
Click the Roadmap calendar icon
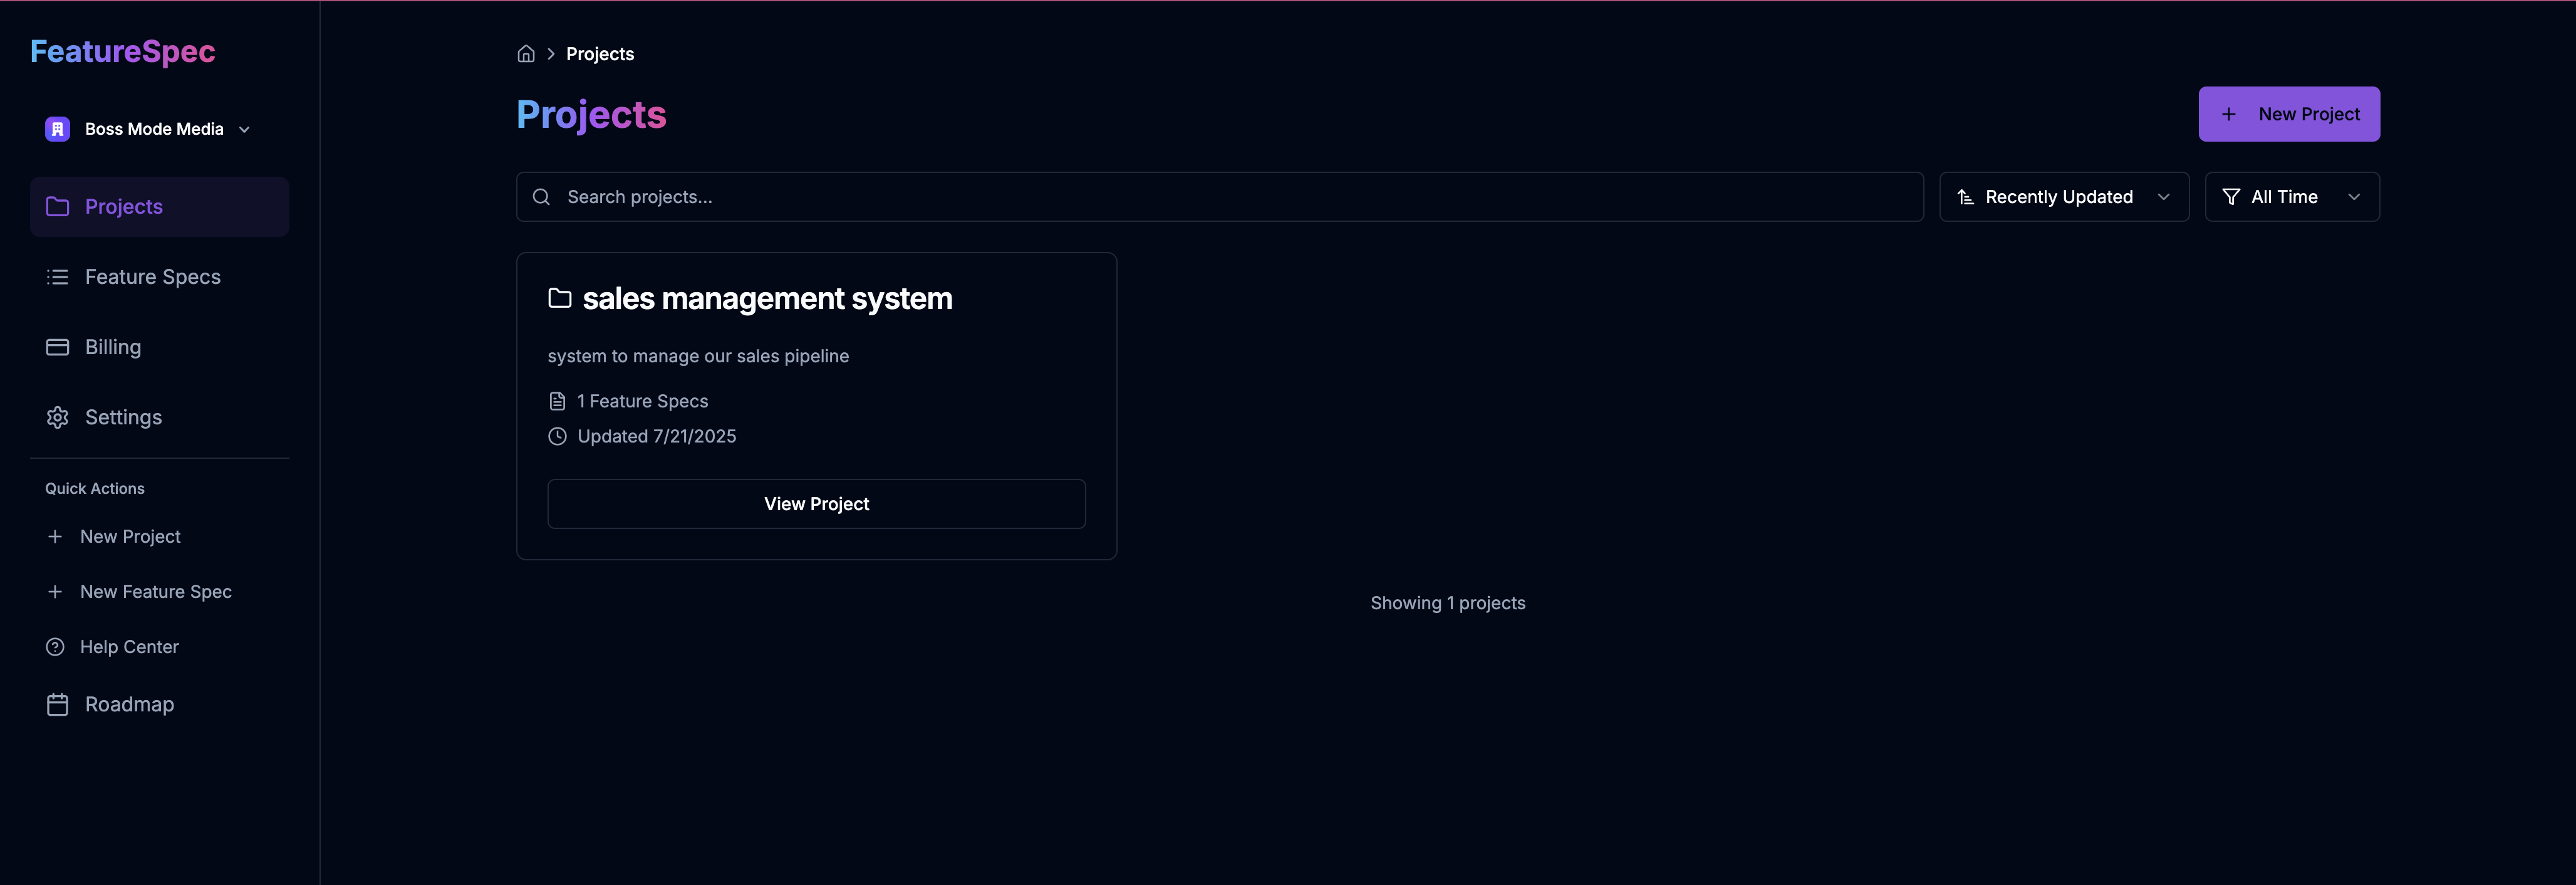point(57,704)
